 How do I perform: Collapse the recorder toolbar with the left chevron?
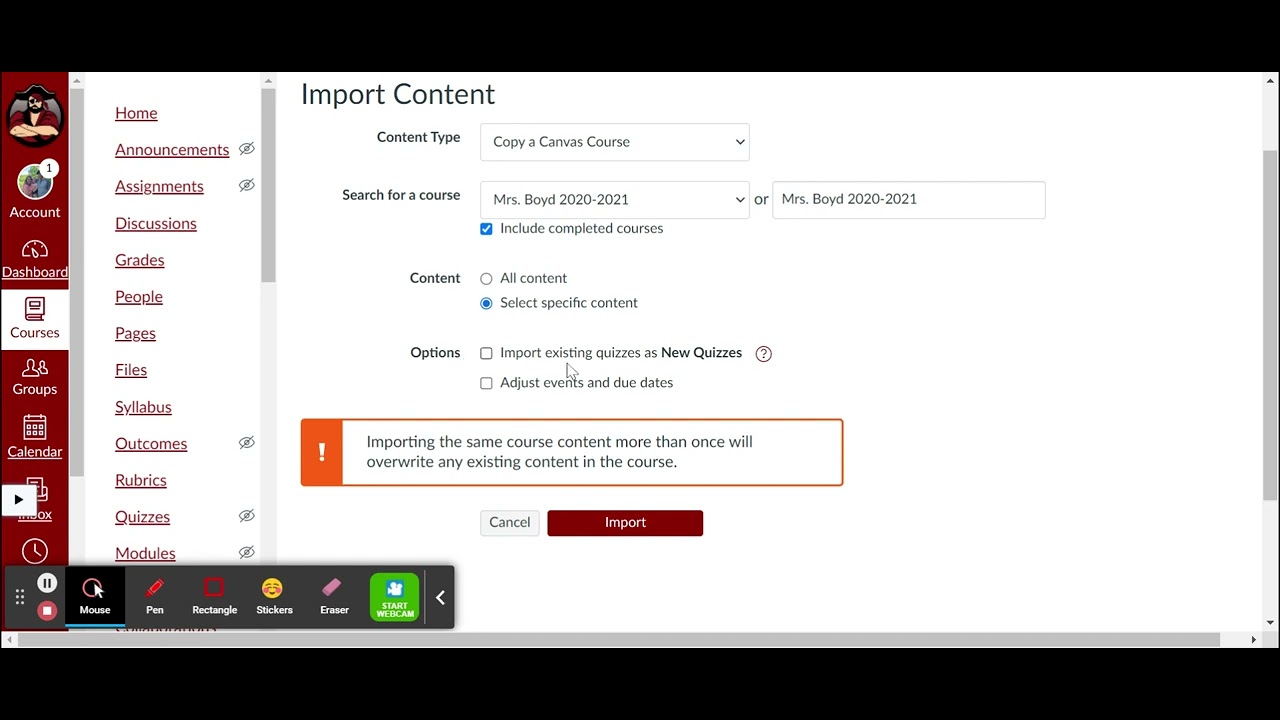(x=440, y=597)
